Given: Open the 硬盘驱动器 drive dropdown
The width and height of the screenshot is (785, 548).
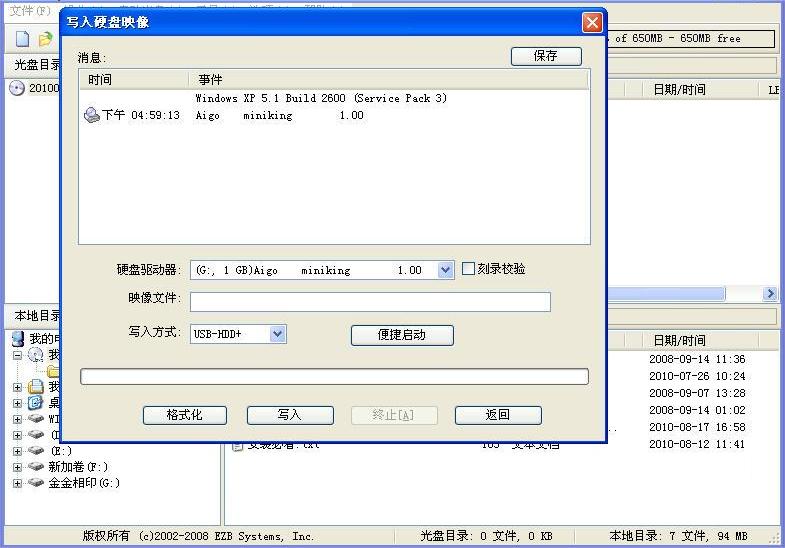Looking at the screenshot, I should [445, 270].
